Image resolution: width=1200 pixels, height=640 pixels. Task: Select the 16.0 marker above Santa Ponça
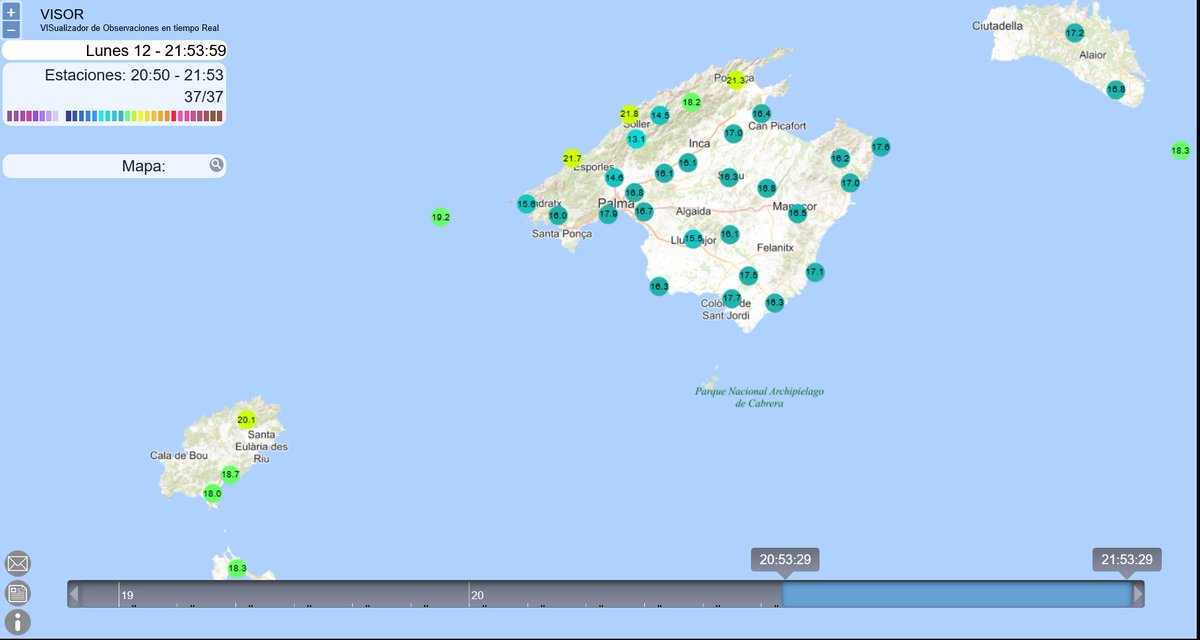click(x=558, y=215)
